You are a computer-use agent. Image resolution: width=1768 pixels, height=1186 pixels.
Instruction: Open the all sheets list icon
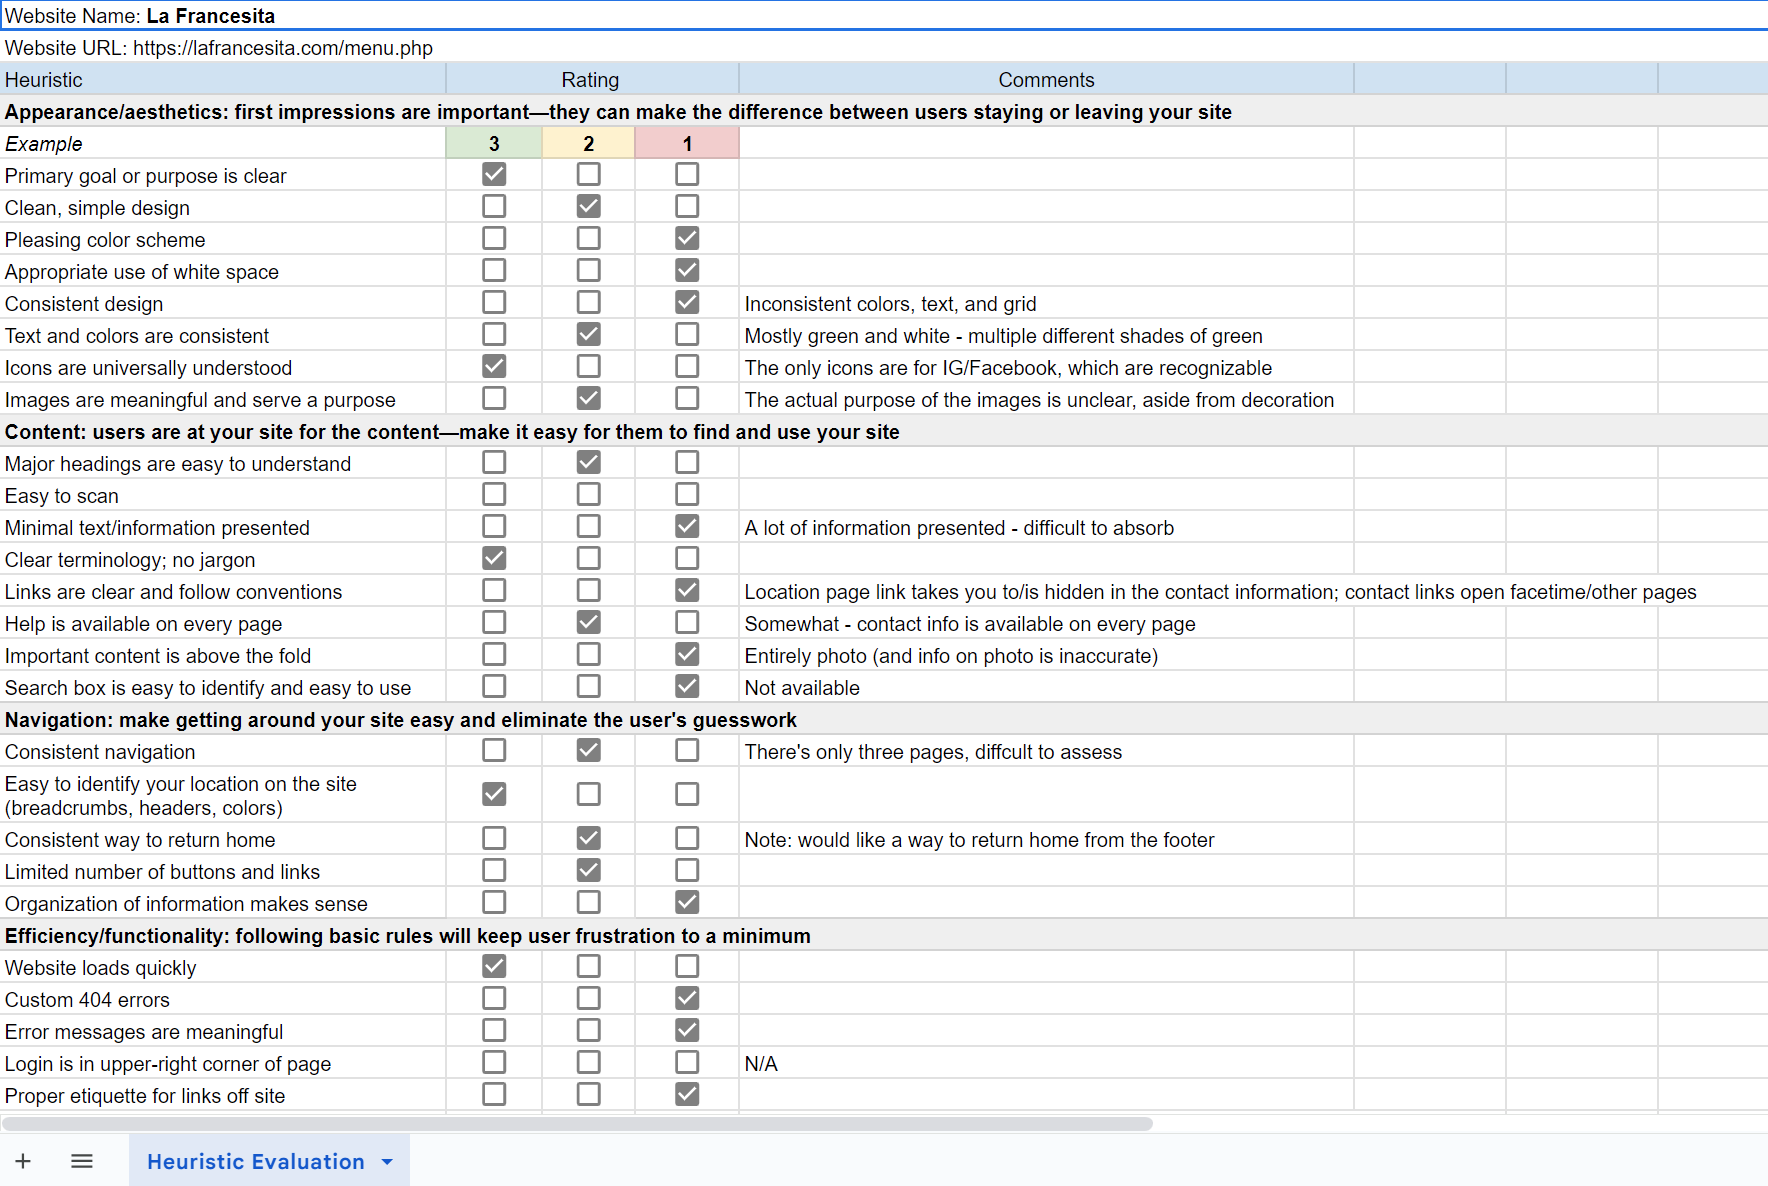(82, 1161)
